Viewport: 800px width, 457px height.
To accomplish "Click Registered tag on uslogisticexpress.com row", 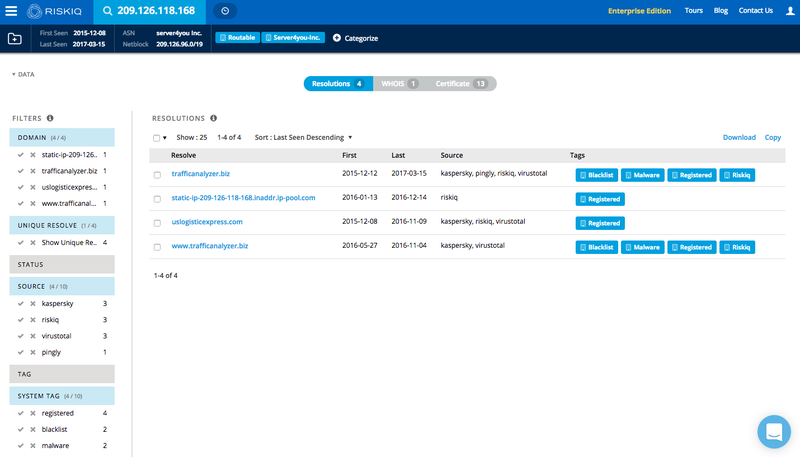I will click(x=600, y=223).
